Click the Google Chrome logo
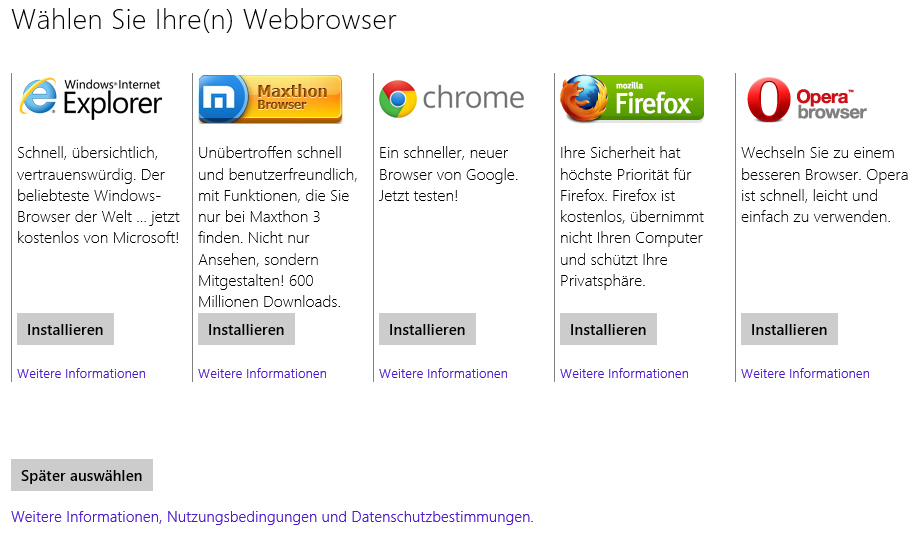 452,98
